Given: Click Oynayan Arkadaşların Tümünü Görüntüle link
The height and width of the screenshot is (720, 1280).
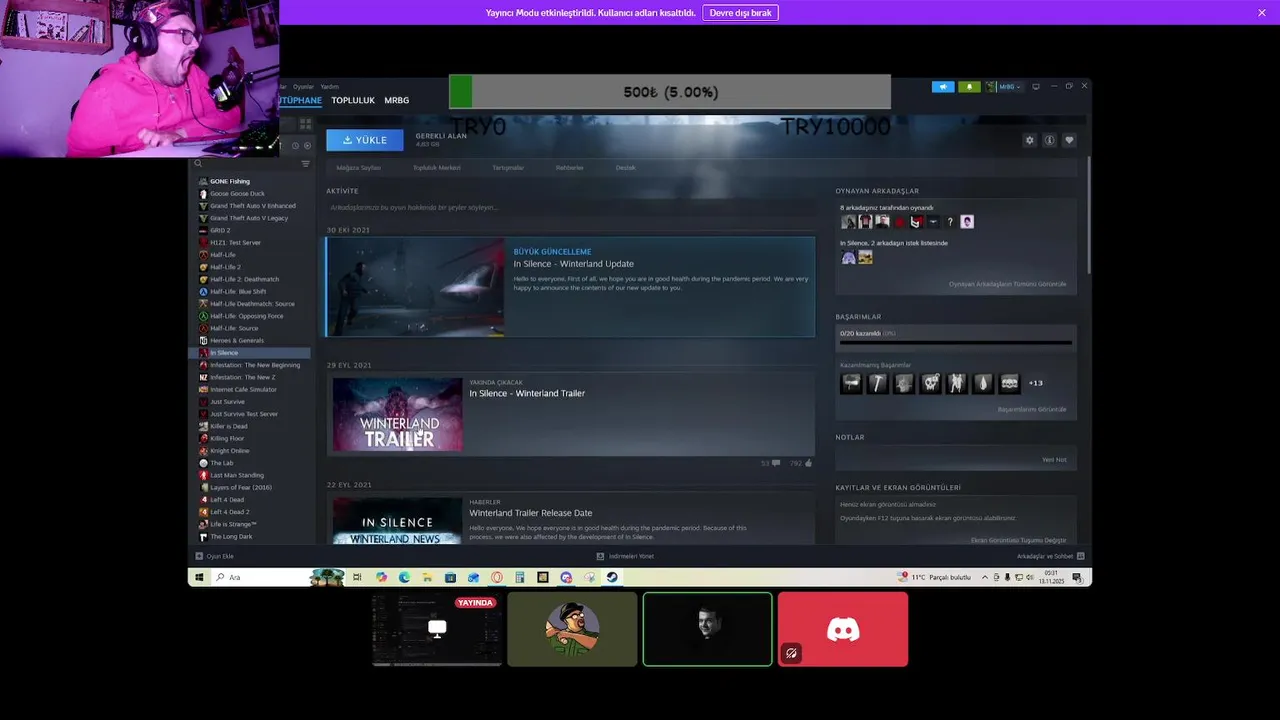Looking at the screenshot, I should (x=1007, y=284).
